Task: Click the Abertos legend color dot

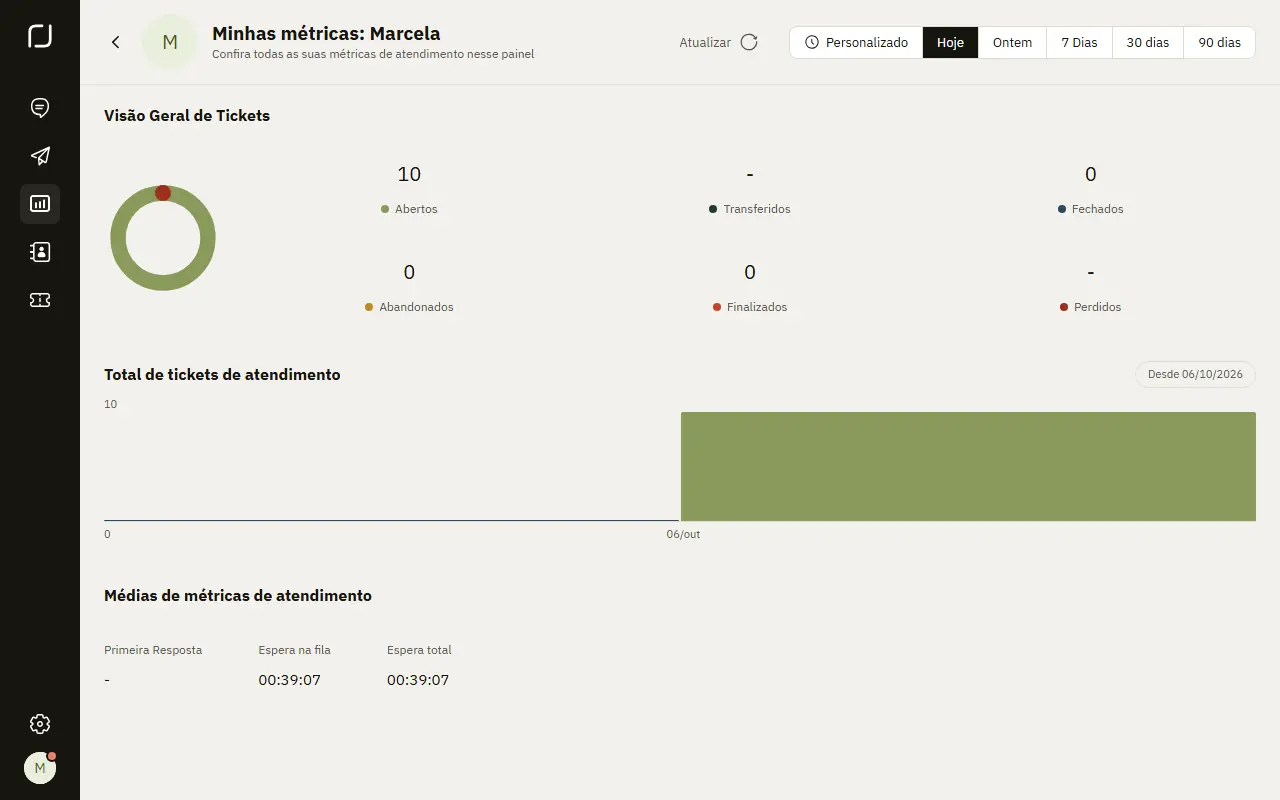Action: [x=385, y=209]
